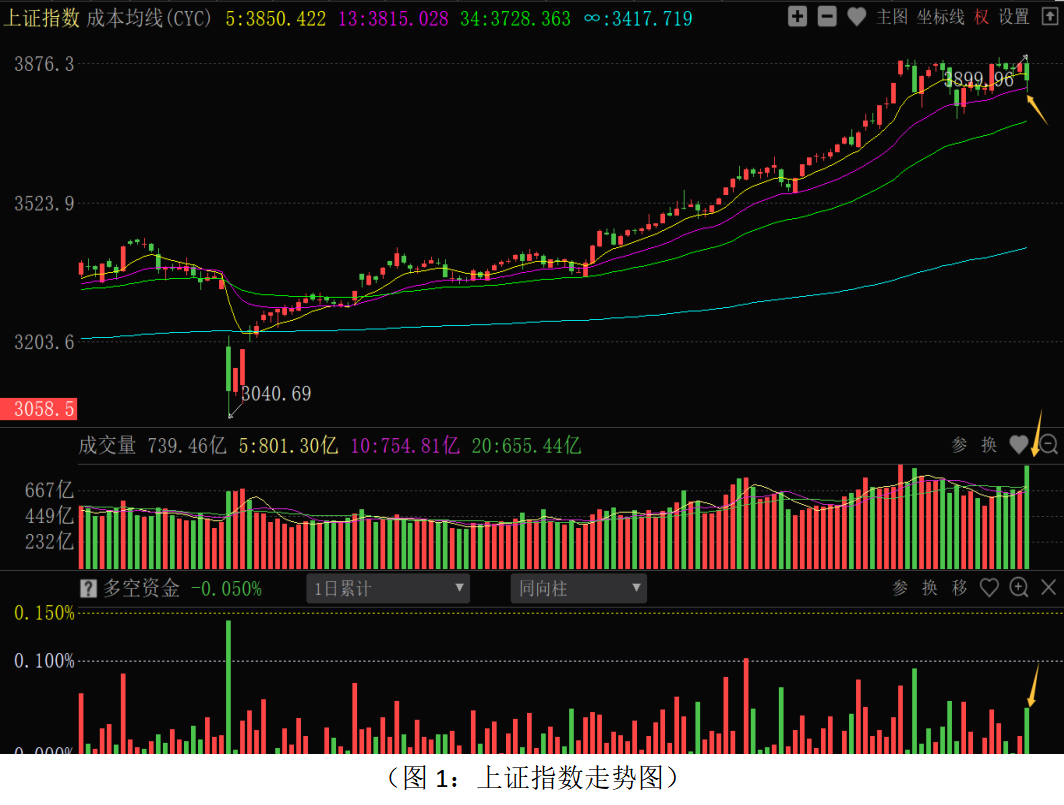
Task: Click the 739.46亿 volume value
Action: tap(187, 445)
